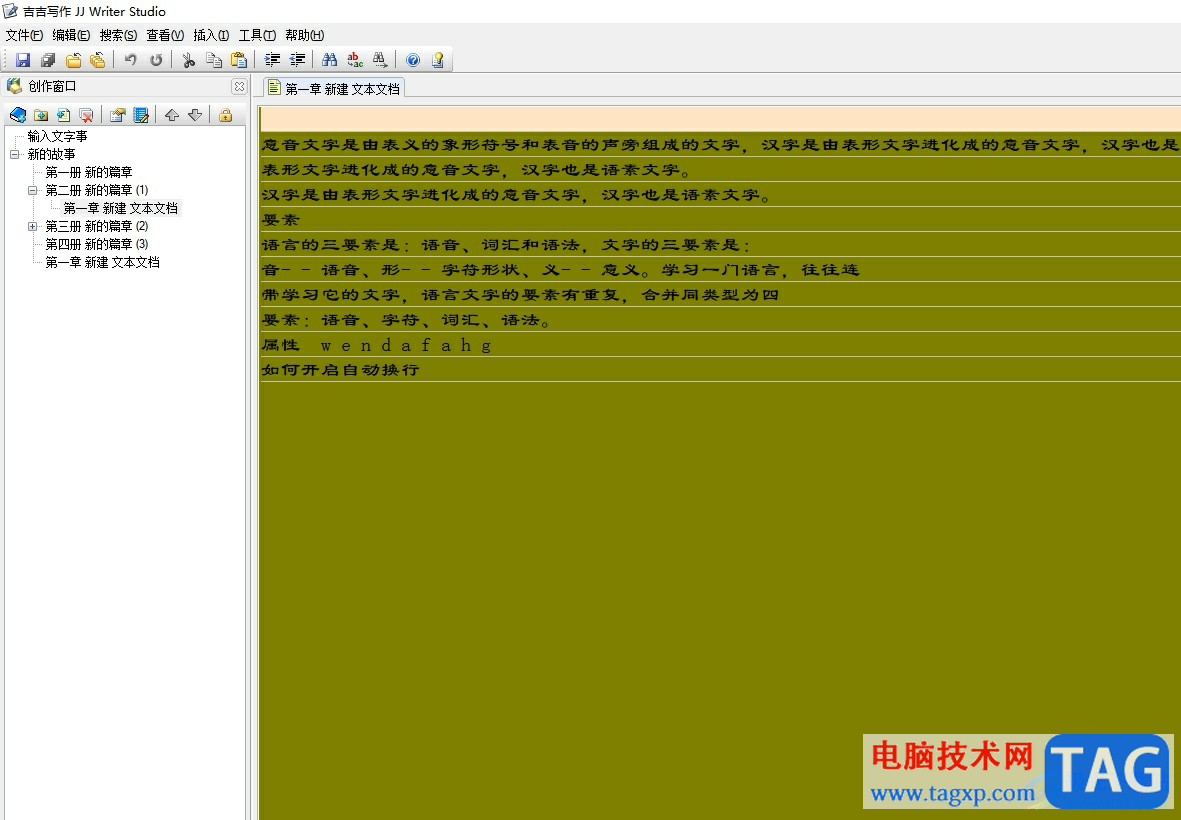Switch to the 第一章 新建 文本文档 tab
This screenshot has height=820, width=1181.
pyautogui.click(x=334, y=88)
